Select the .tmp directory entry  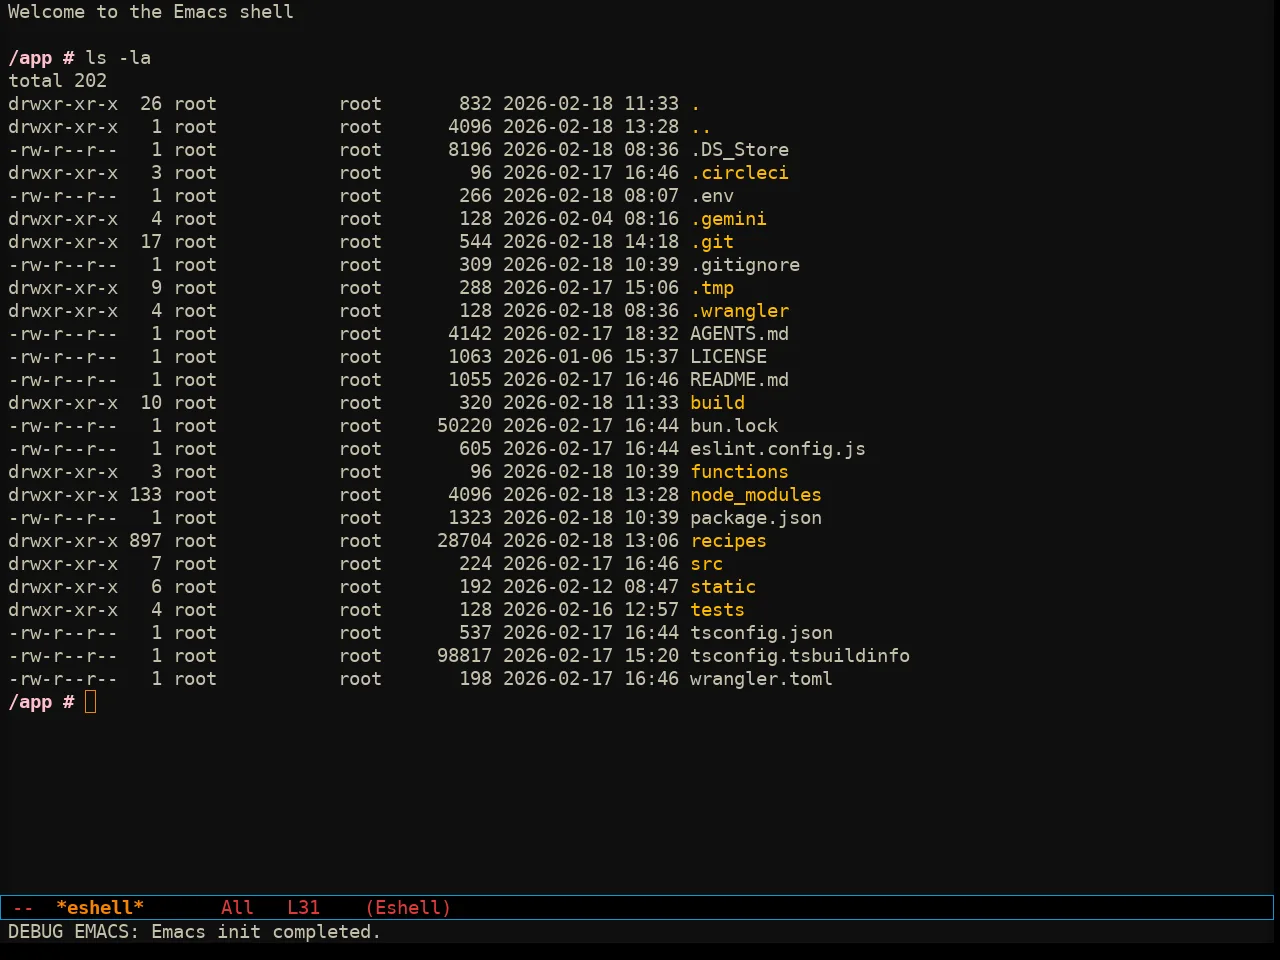(713, 288)
